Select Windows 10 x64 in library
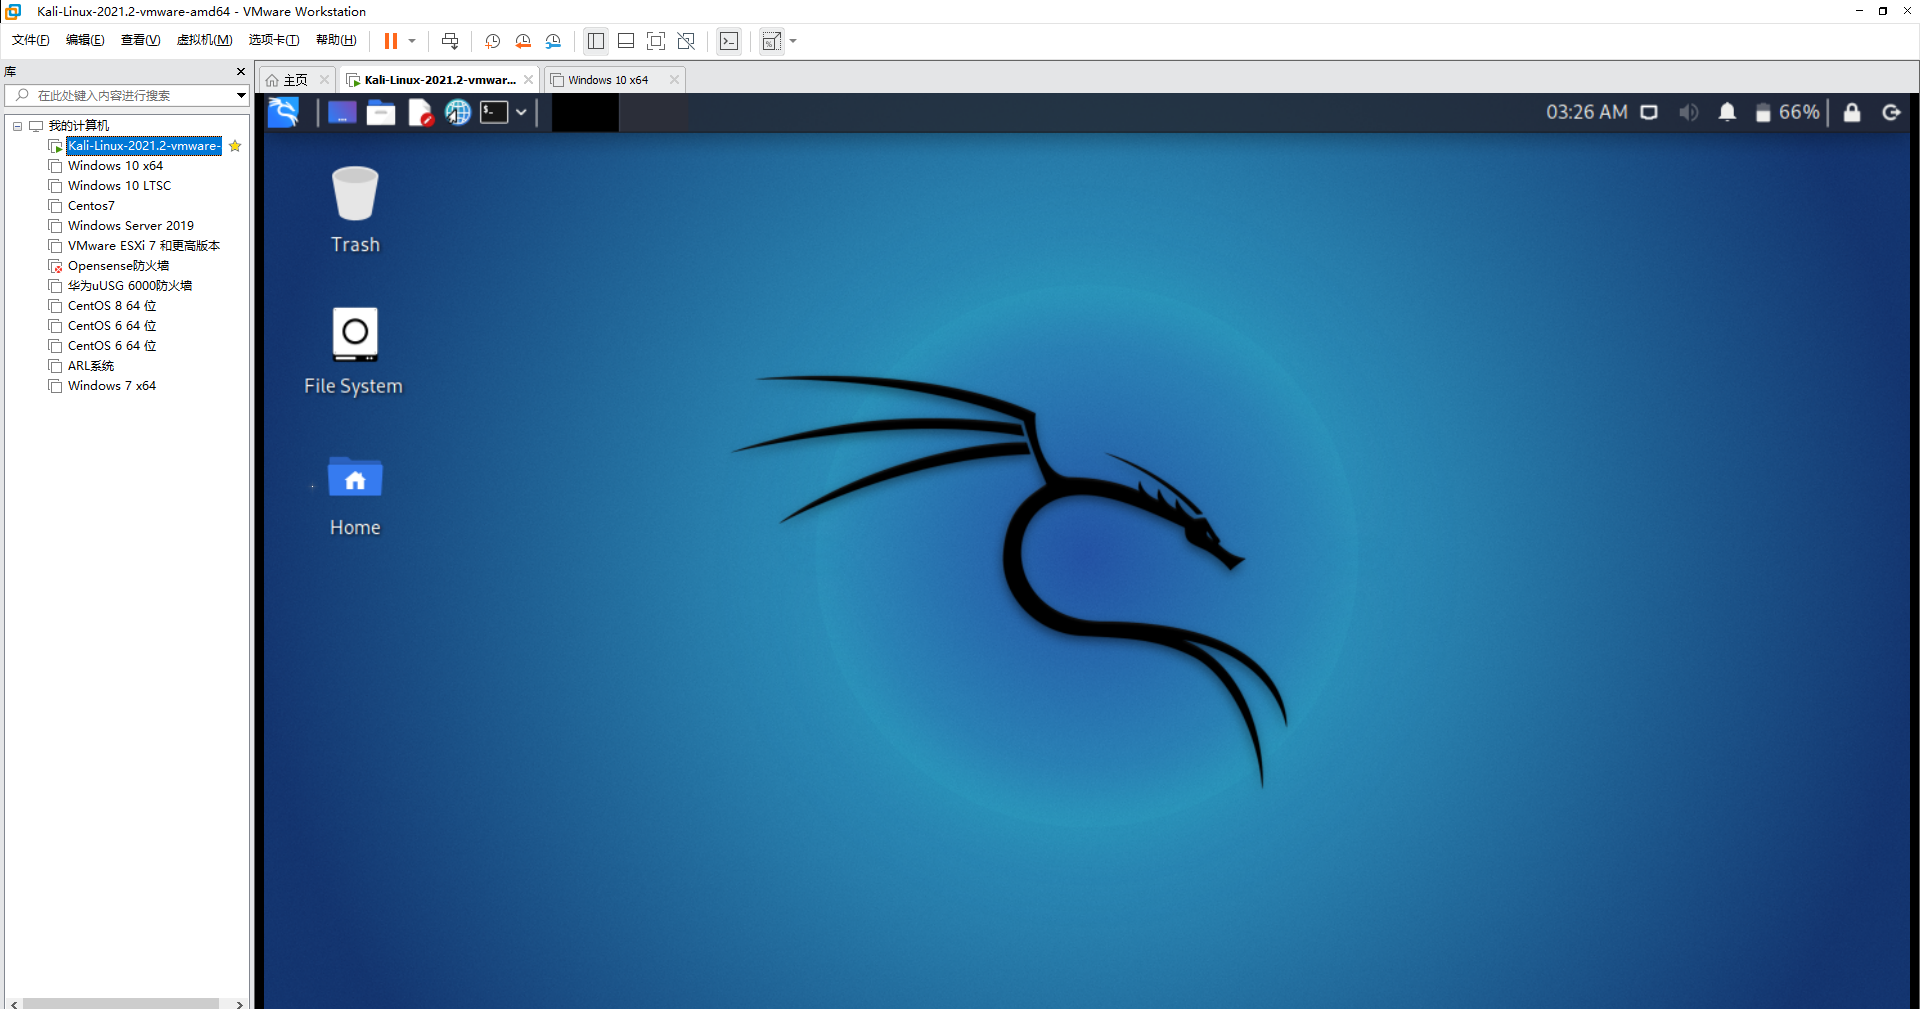Screen dimensions: 1920x1009 point(115,166)
